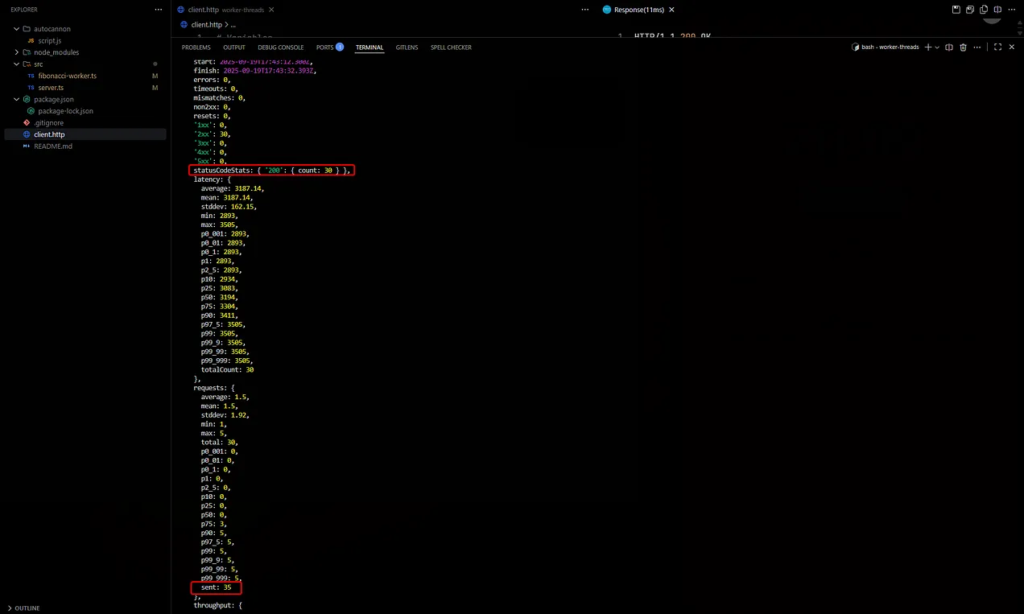This screenshot has height=614, width=1024.
Task: Open Explorer views and more actions menu
Action: coord(158,9)
